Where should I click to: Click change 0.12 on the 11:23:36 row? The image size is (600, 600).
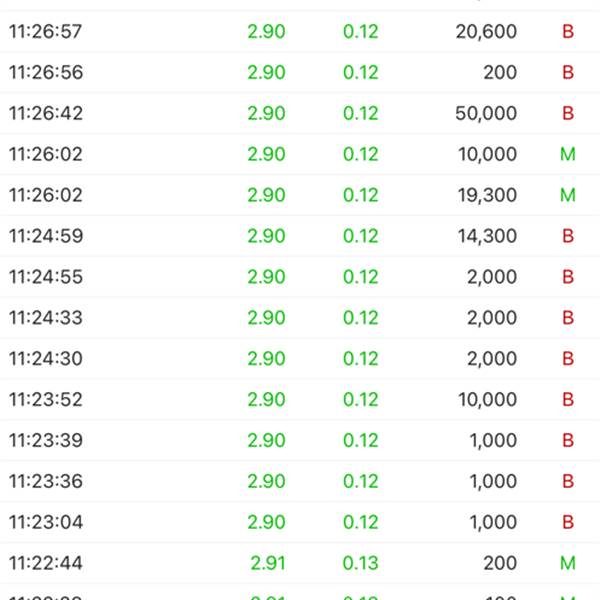point(360,481)
